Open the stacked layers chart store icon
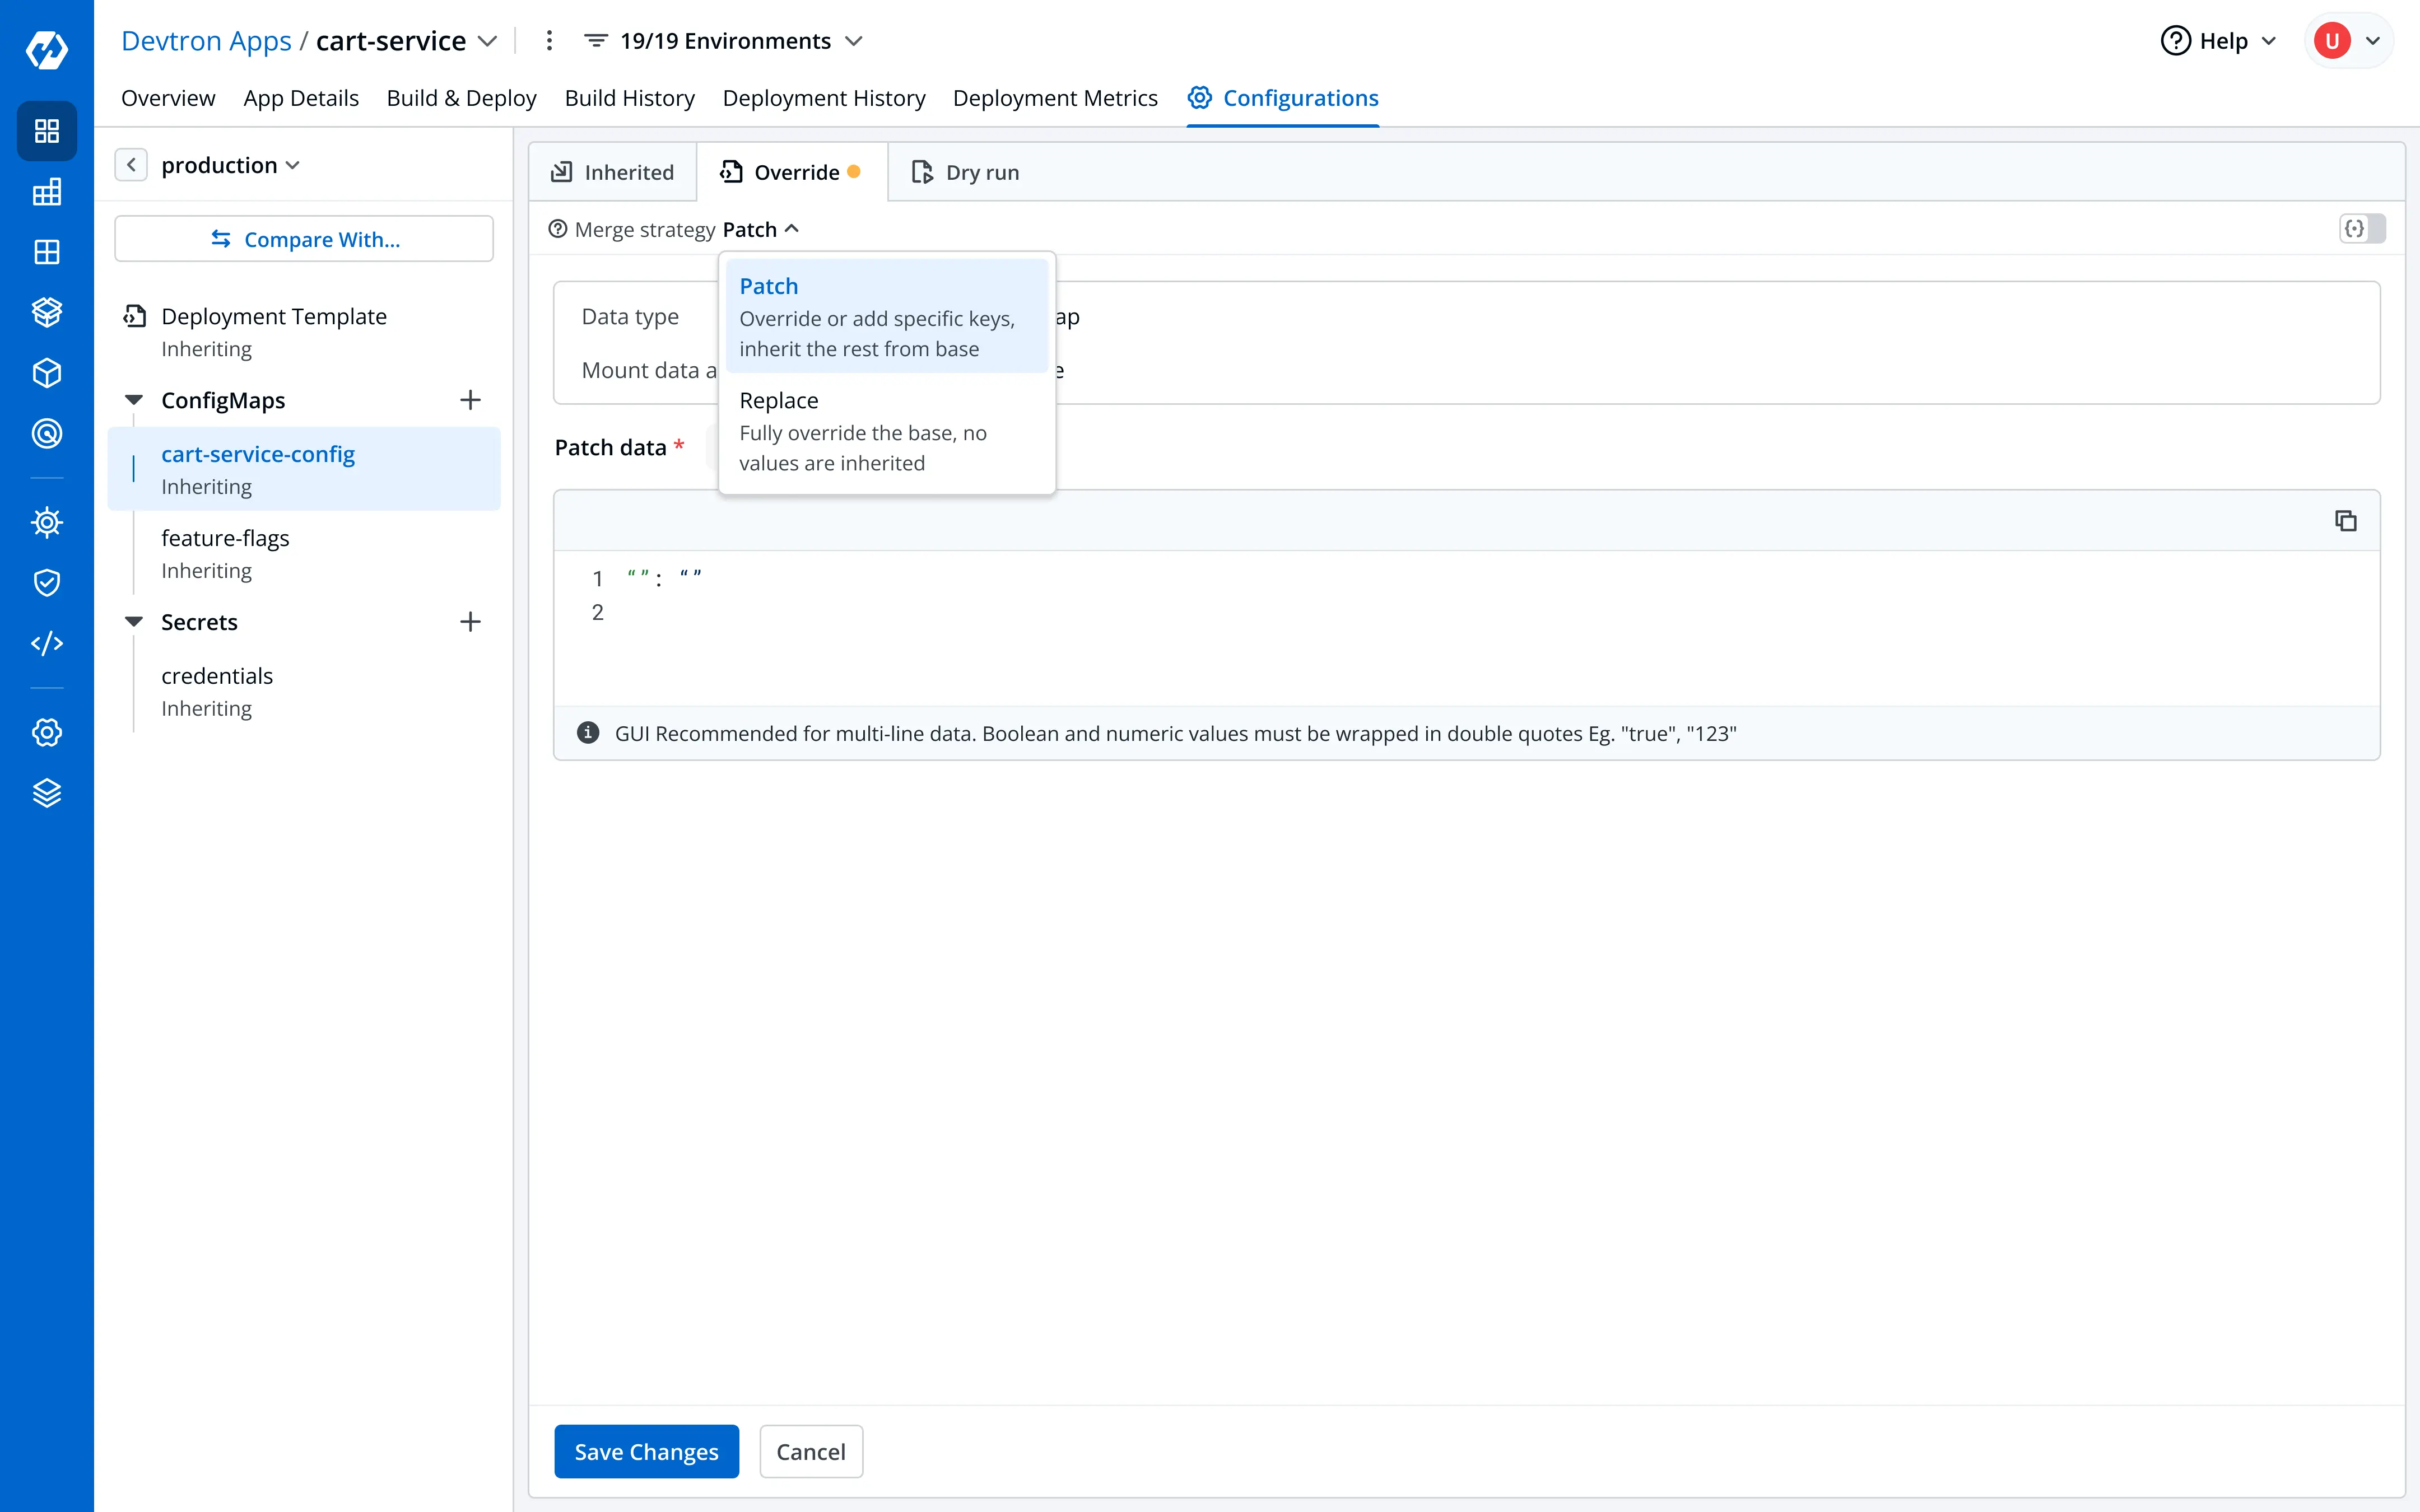Image resolution: width=2420 pixels, height=1512 pixels. tap(47, 312)
